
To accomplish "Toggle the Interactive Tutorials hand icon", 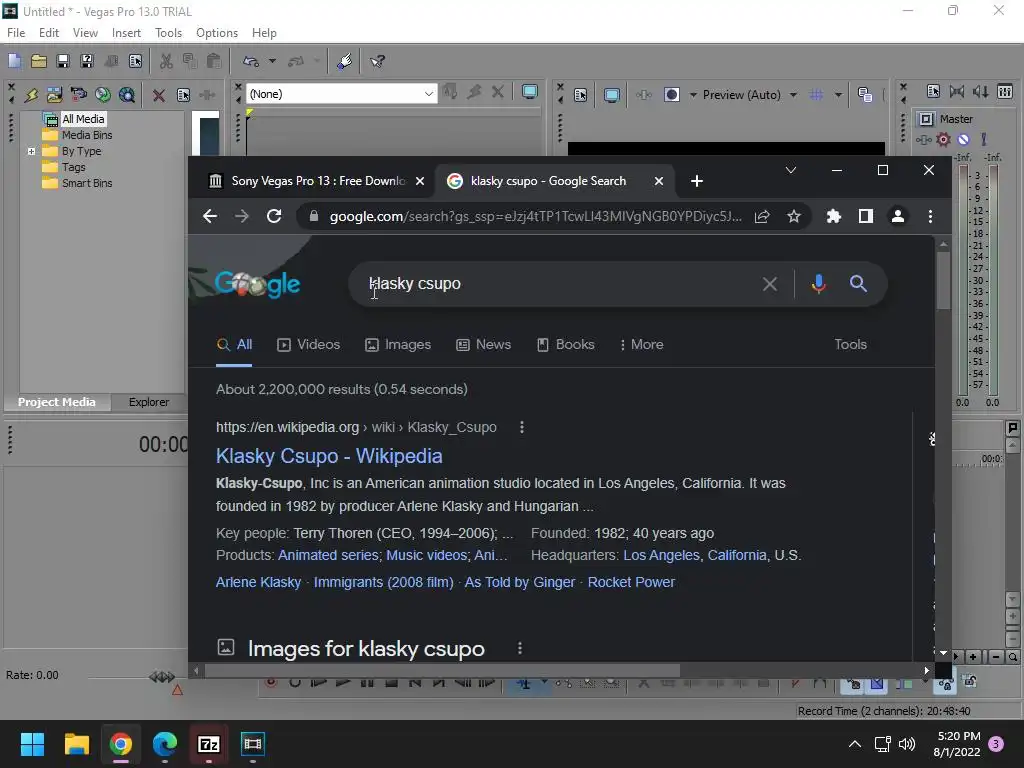I will 345,61.
